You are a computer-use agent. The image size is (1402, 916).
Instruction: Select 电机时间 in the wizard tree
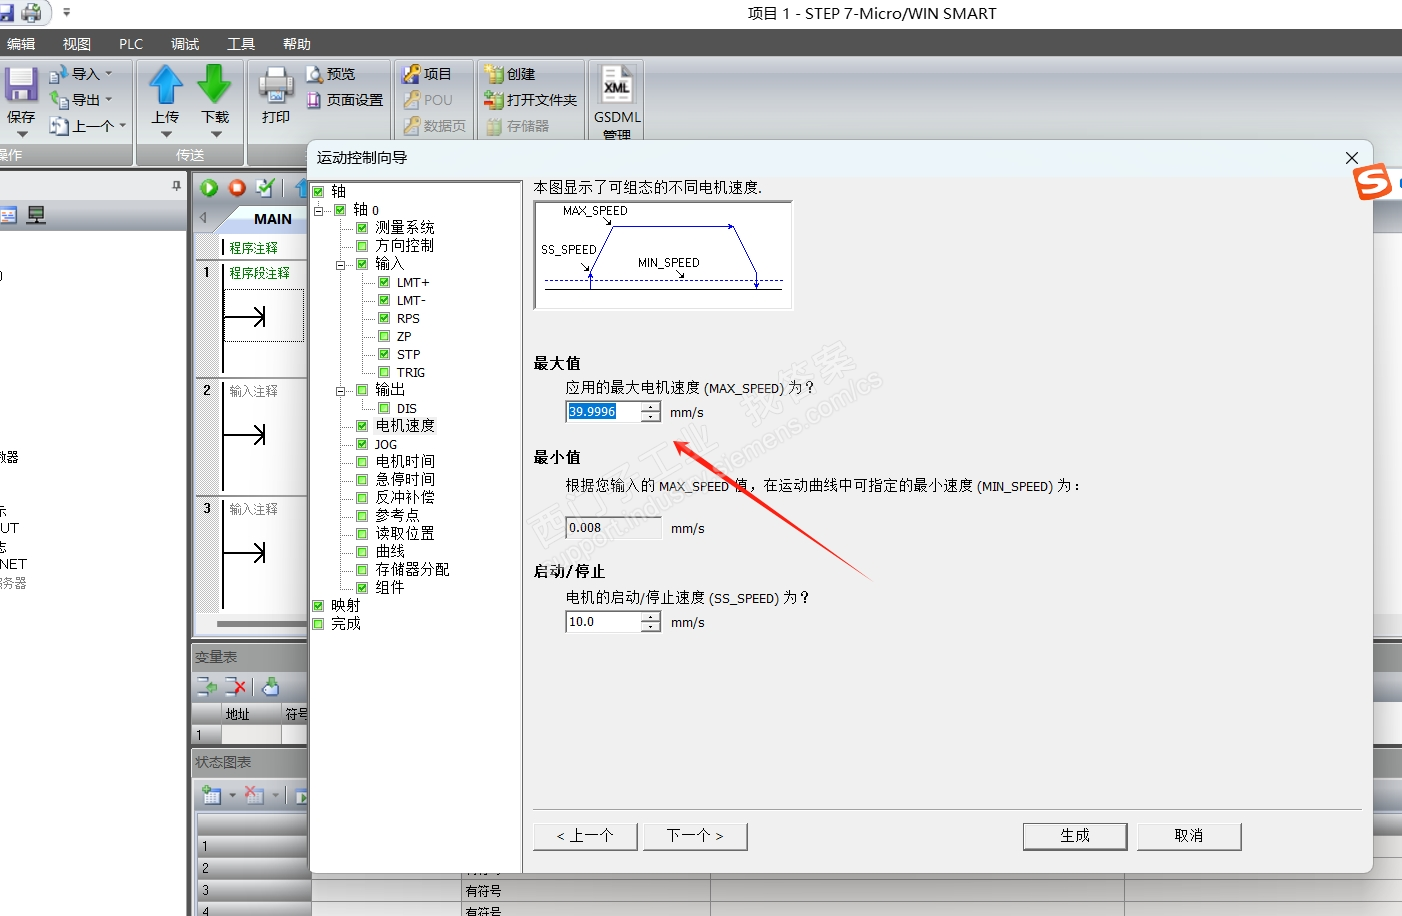[x=405, y=462]
